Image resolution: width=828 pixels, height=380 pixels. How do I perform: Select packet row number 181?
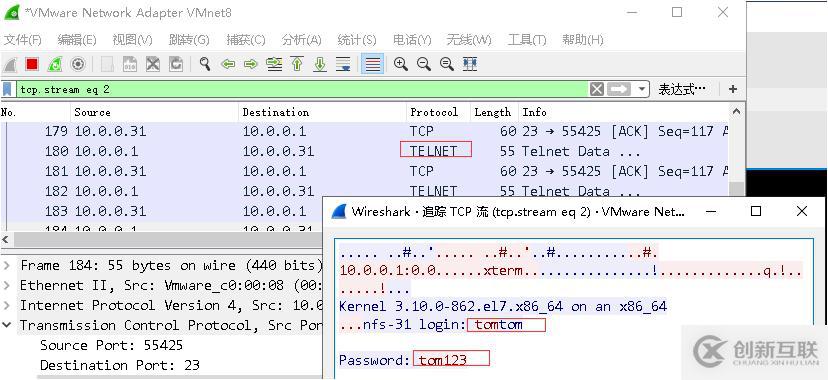364,172
